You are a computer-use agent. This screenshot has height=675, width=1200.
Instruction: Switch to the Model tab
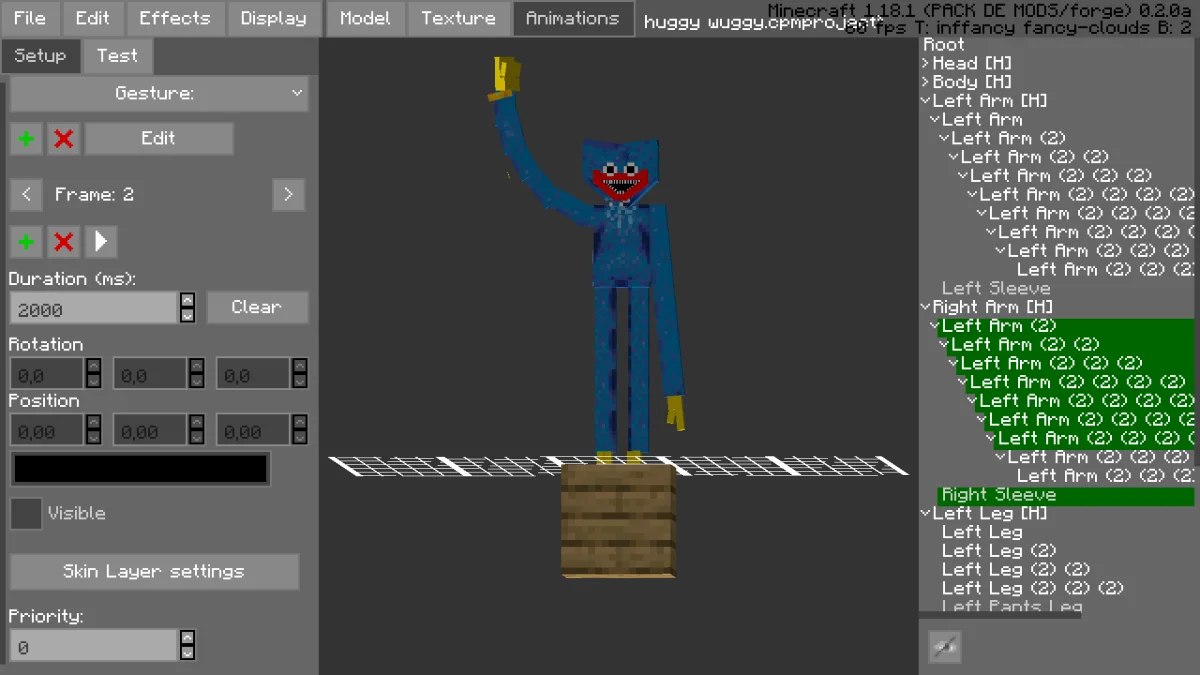(365, 18)
